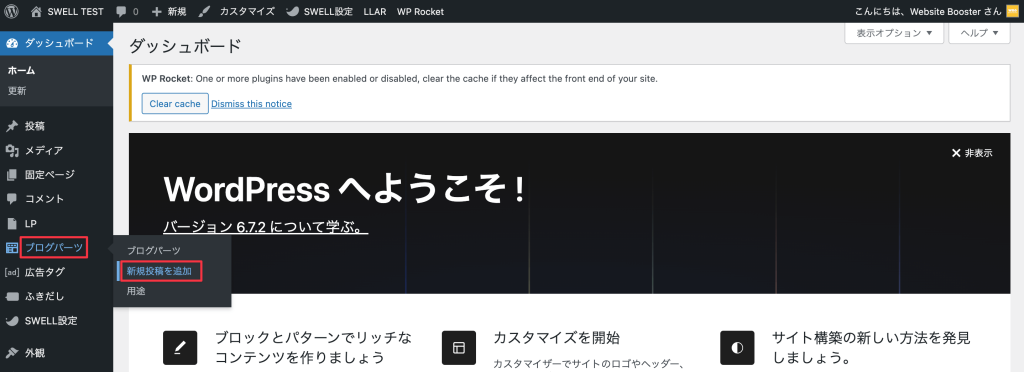Click the layout icon beside カスタマイズを開始
Viewport: 1024px width, 372px height.
point(458,348)
